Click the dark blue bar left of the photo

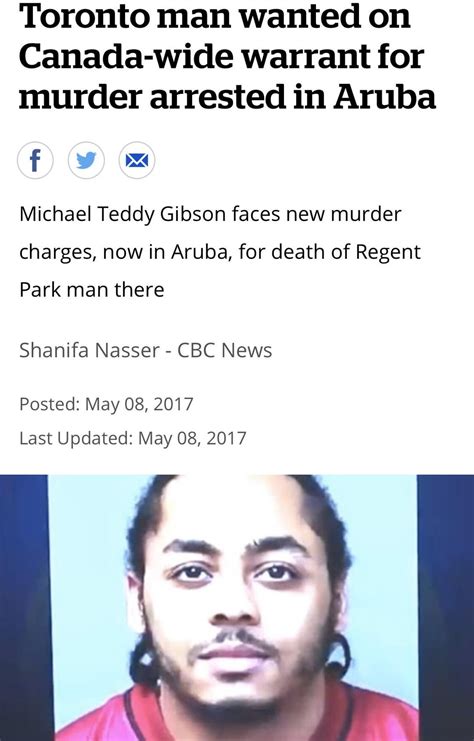point(24,608)
